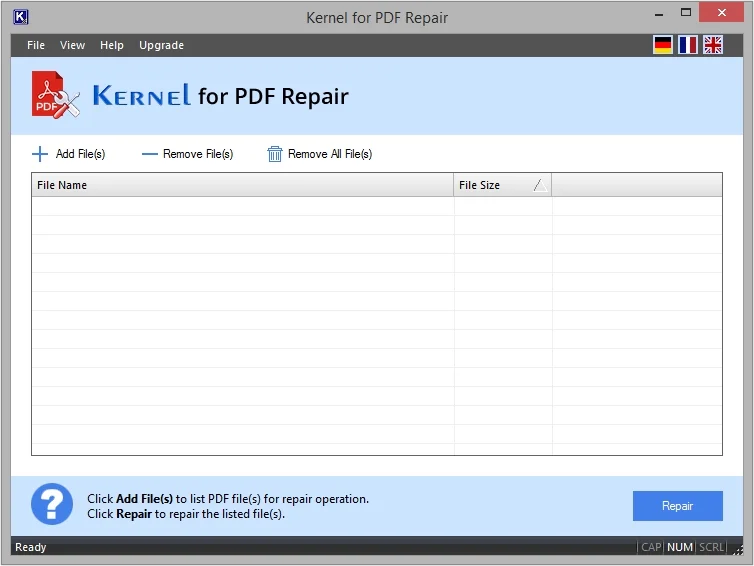Sort by the File Name column header

tap(242, 185)
